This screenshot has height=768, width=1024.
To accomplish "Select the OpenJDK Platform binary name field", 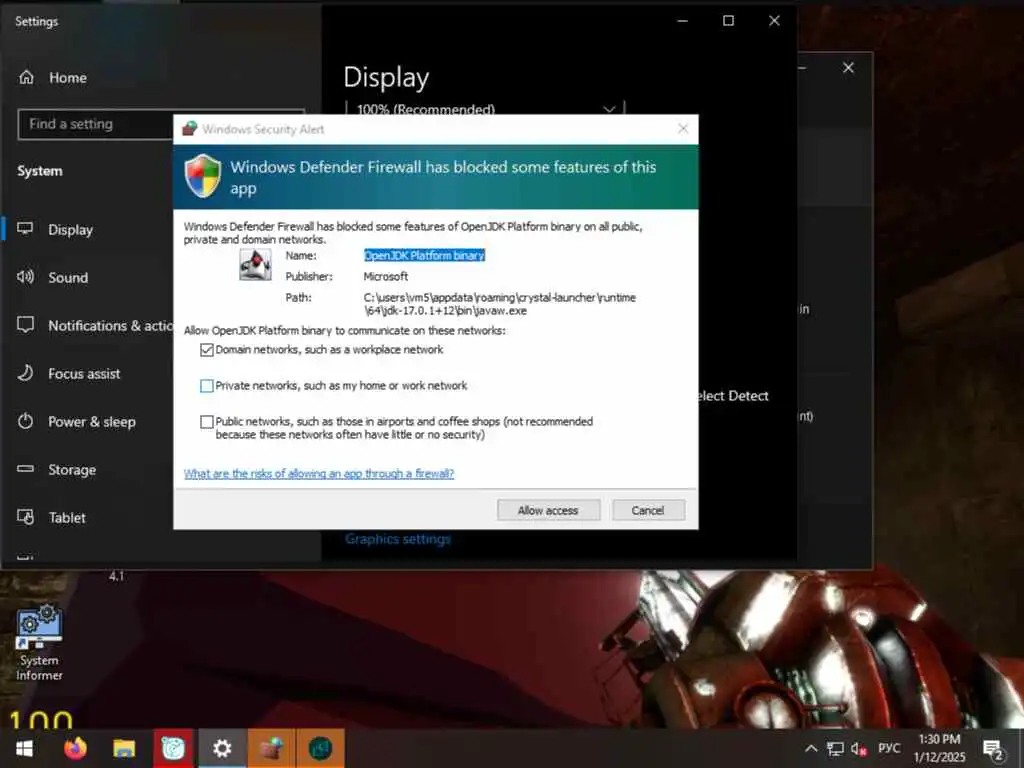I will pos(424,255).
